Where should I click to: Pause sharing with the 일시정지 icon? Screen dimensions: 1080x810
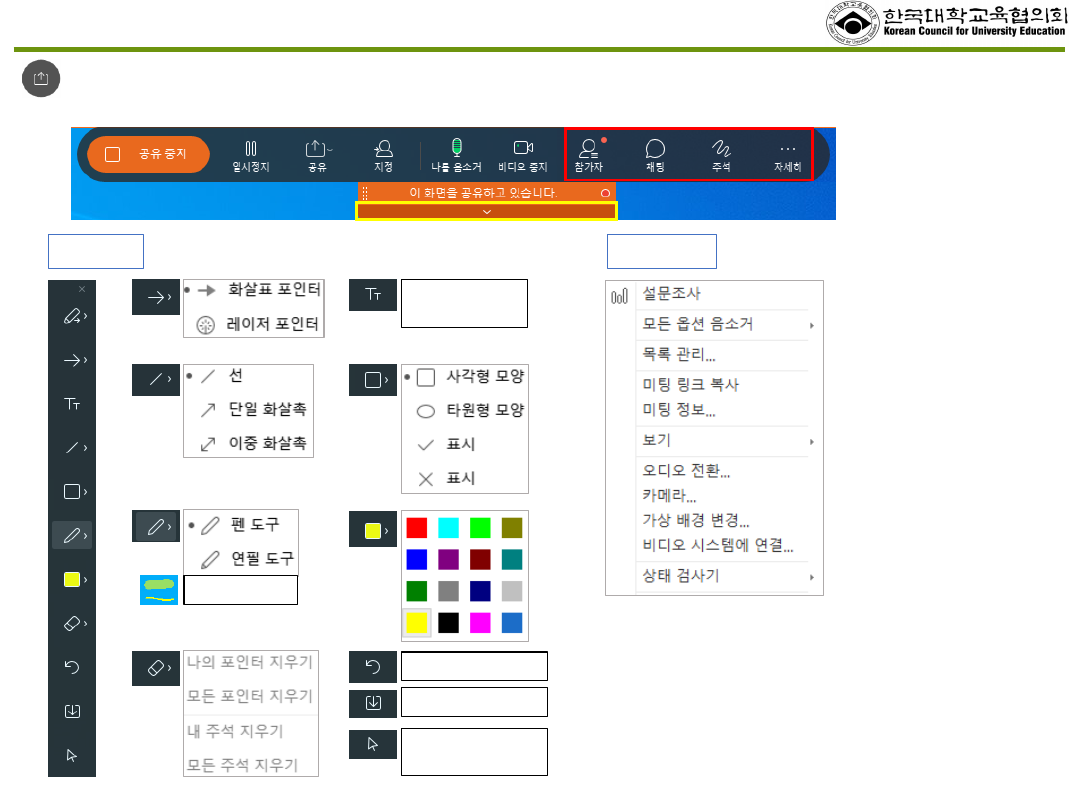250,155
